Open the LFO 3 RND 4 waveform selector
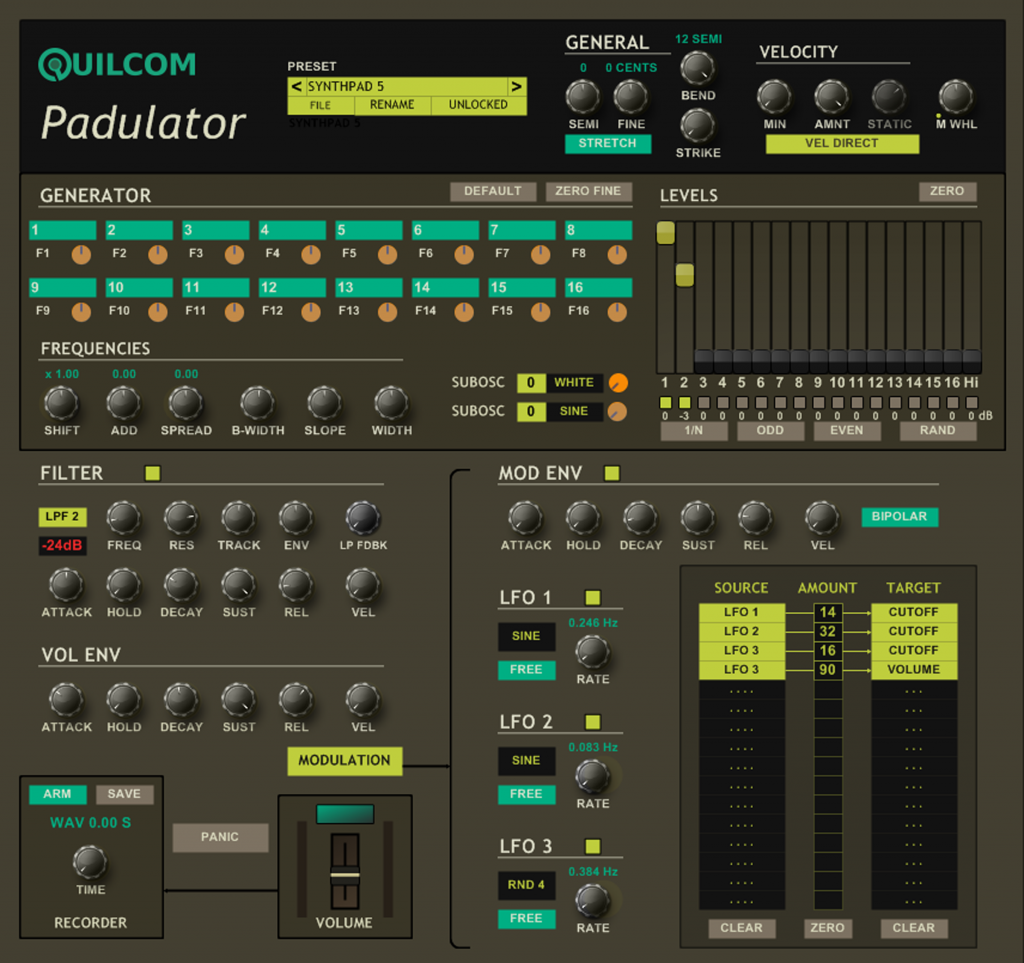Viewport: 1024px width, 963px height. click(526, 884)
